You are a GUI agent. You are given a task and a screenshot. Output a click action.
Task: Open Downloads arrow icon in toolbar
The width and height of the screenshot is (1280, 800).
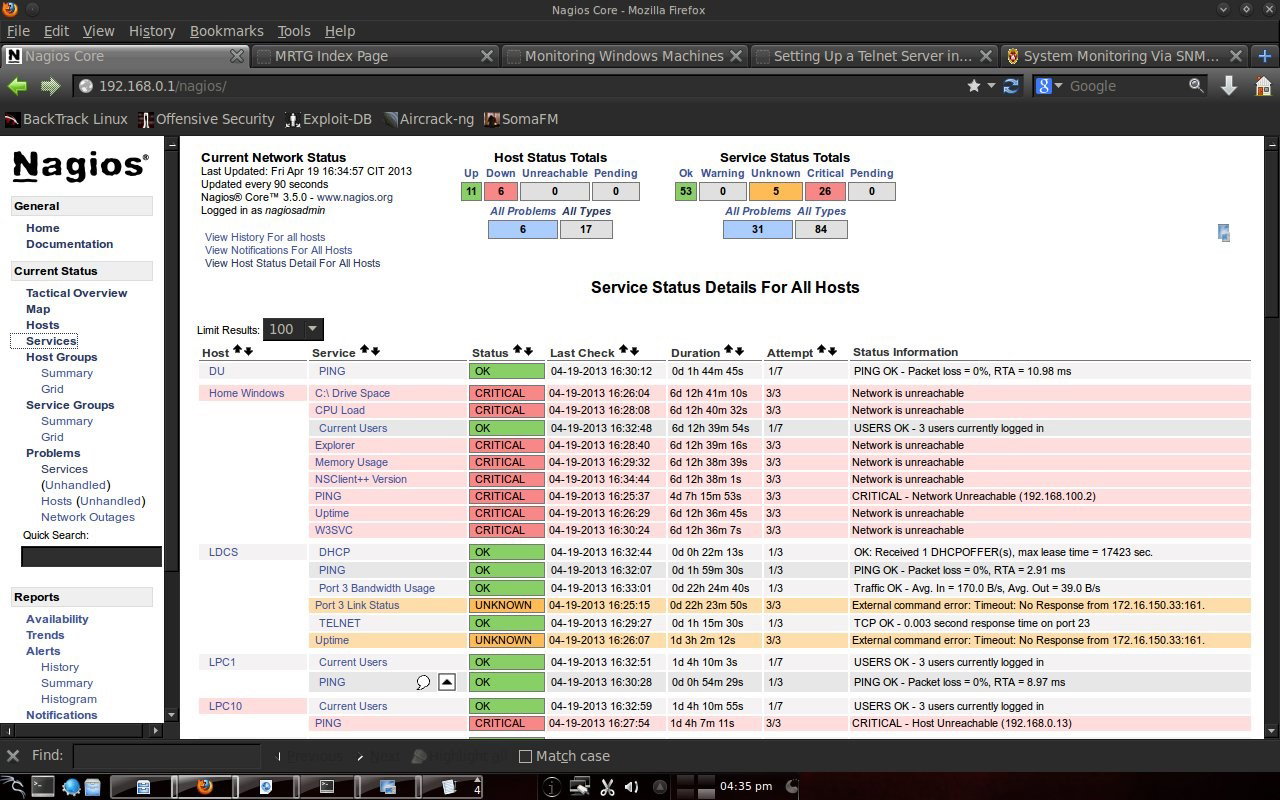1229,86
